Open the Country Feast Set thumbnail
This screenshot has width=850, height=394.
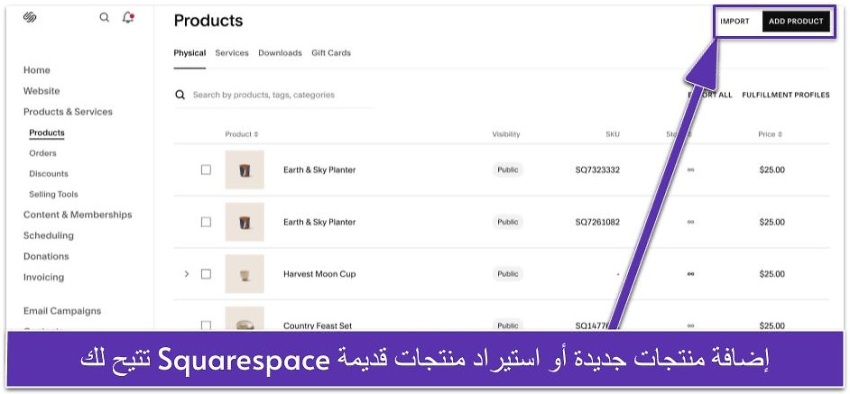tap(244, 319)
